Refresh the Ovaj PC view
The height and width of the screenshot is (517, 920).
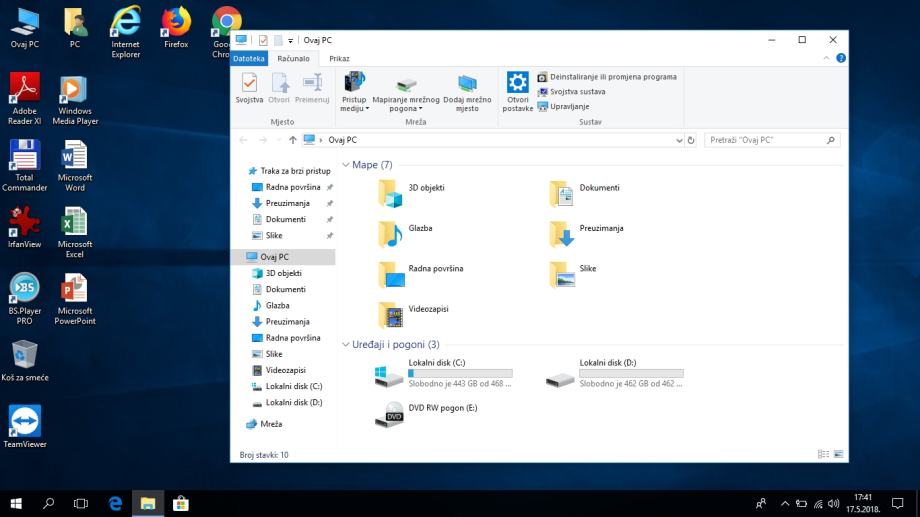691,140
